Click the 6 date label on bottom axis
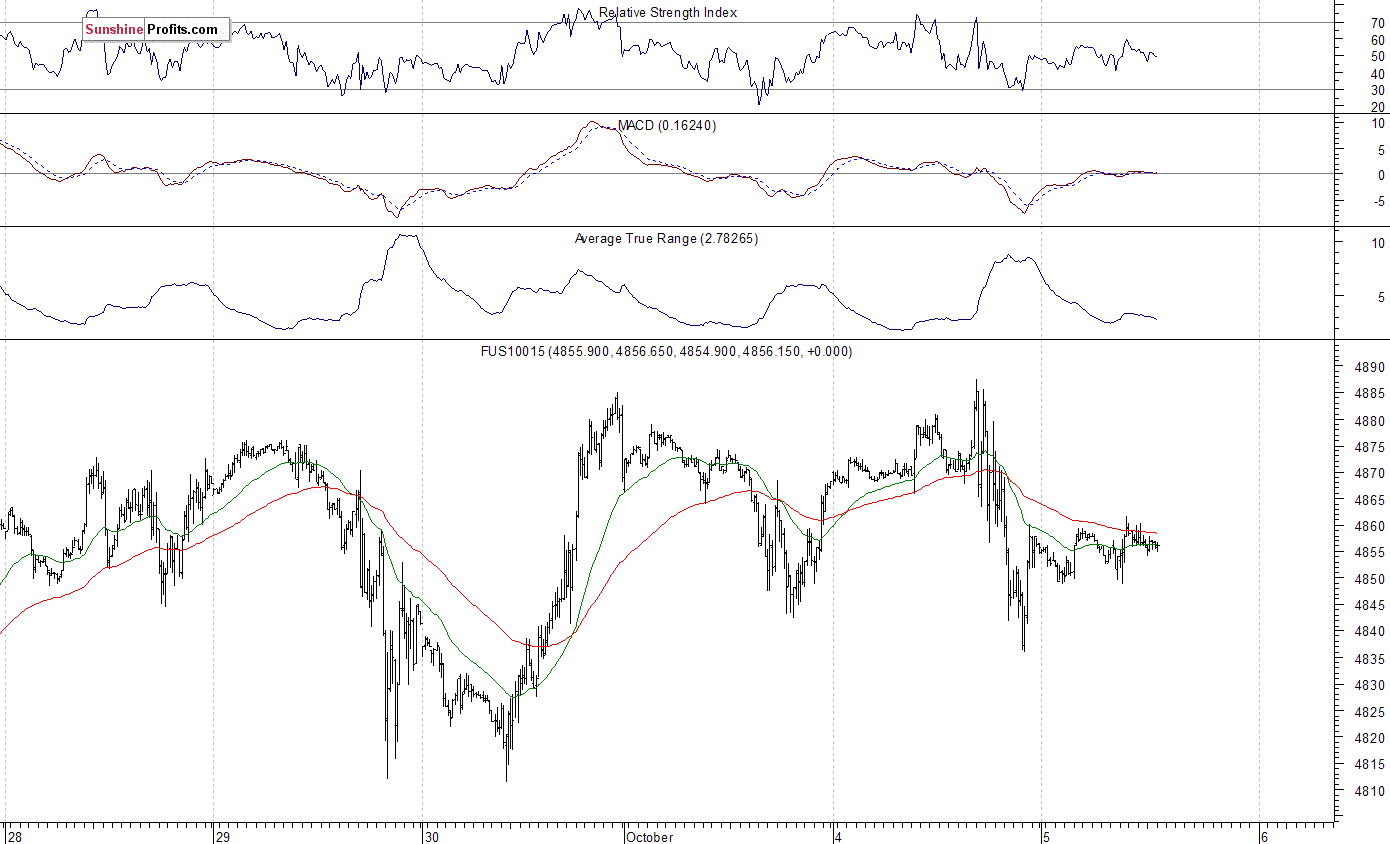The image size is (1390, 844). [x=1264, y=837]
